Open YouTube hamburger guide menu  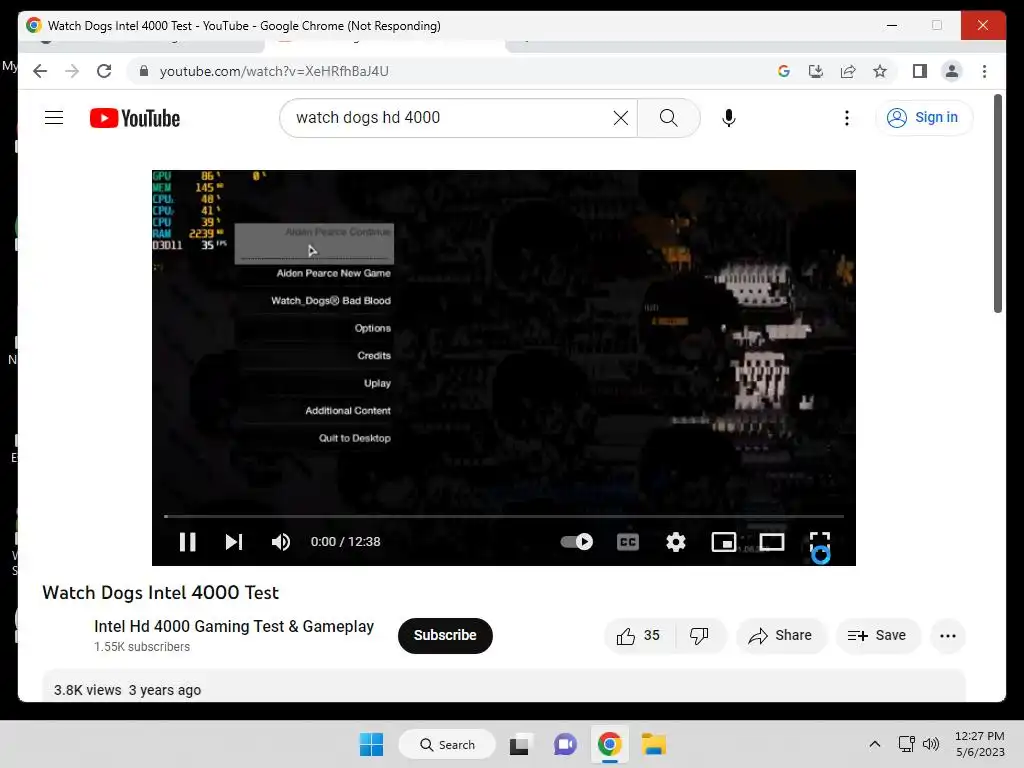(54, 118)
